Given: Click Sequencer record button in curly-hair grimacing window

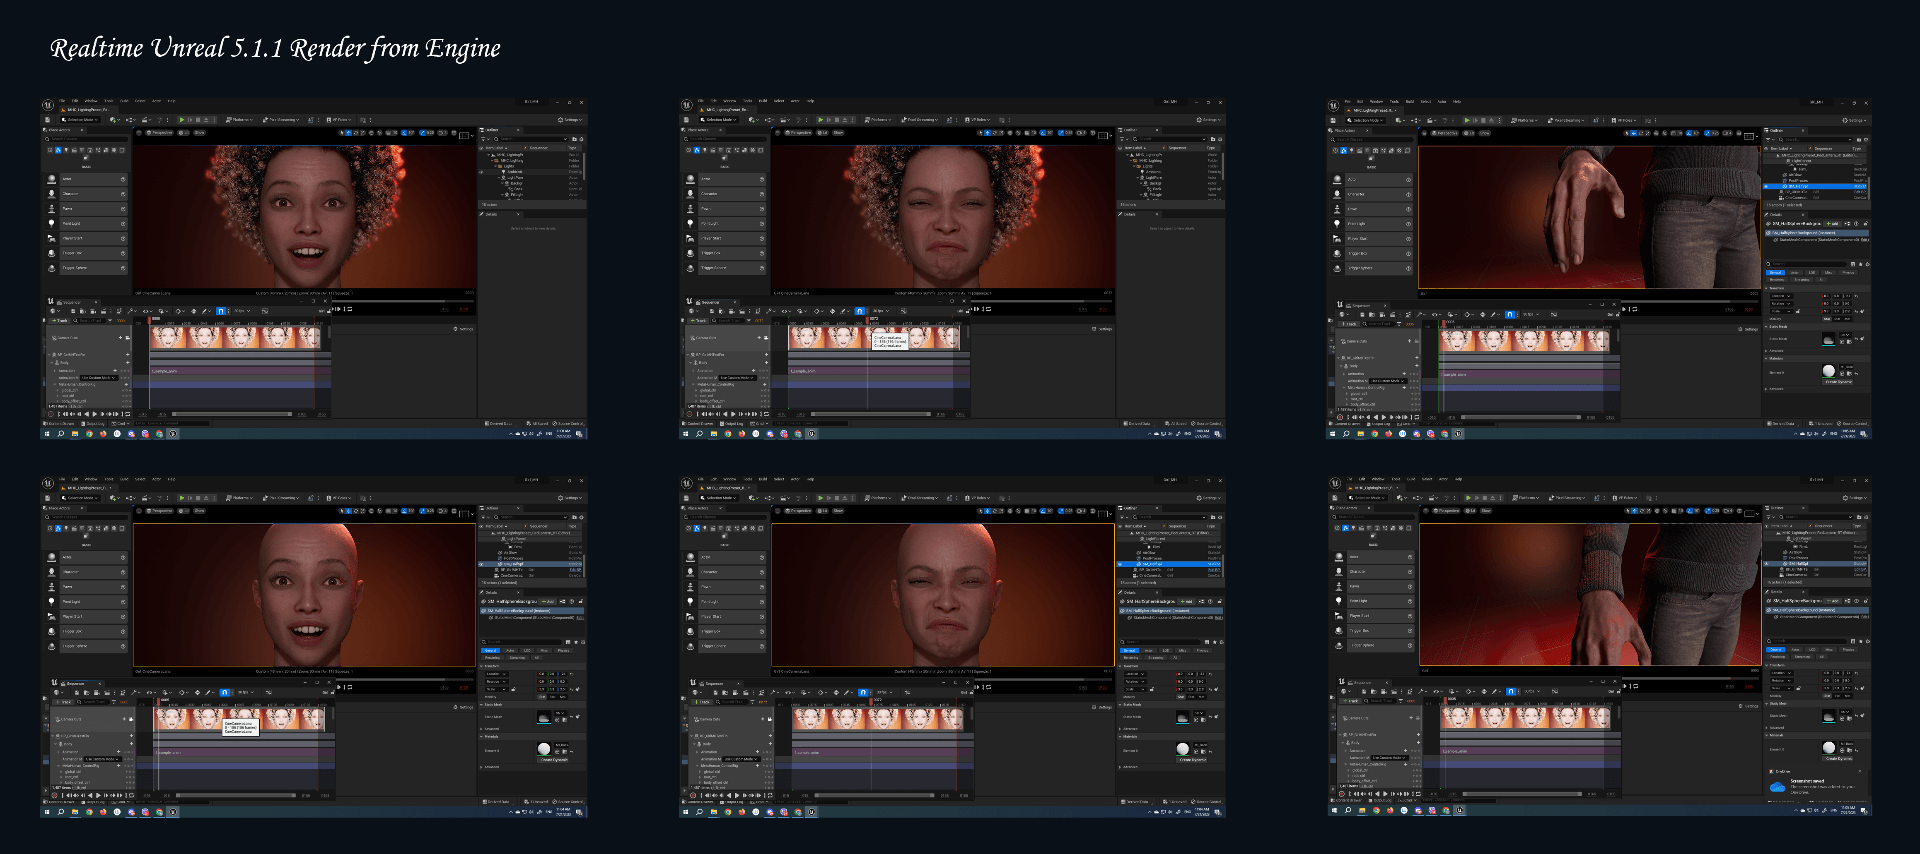Looking at the screenshot, I should pyautogui.click(x=689, y=414).
